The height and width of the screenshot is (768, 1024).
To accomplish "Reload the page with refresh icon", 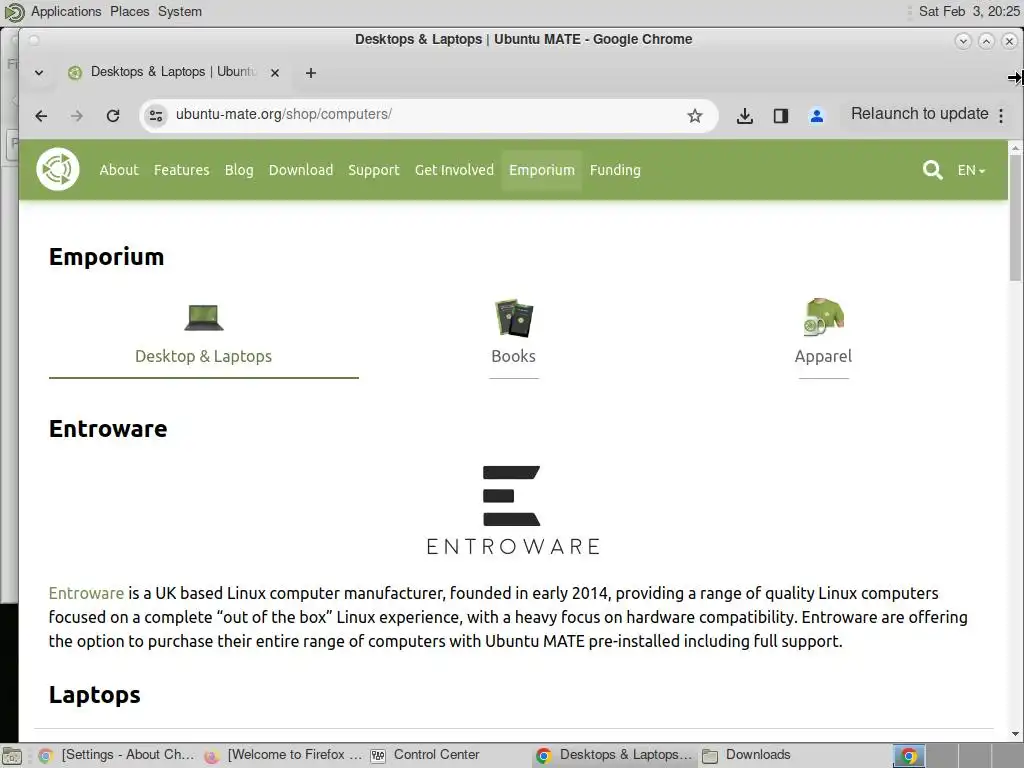I will pos(113,116).
